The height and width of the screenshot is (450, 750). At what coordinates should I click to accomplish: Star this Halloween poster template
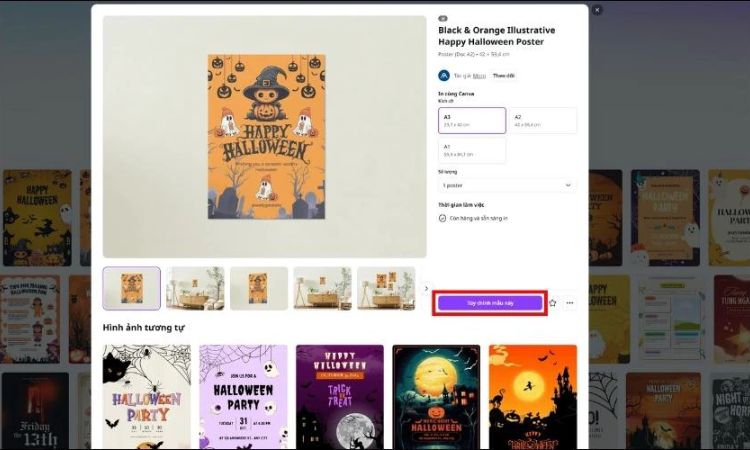(x=552, y=302)
